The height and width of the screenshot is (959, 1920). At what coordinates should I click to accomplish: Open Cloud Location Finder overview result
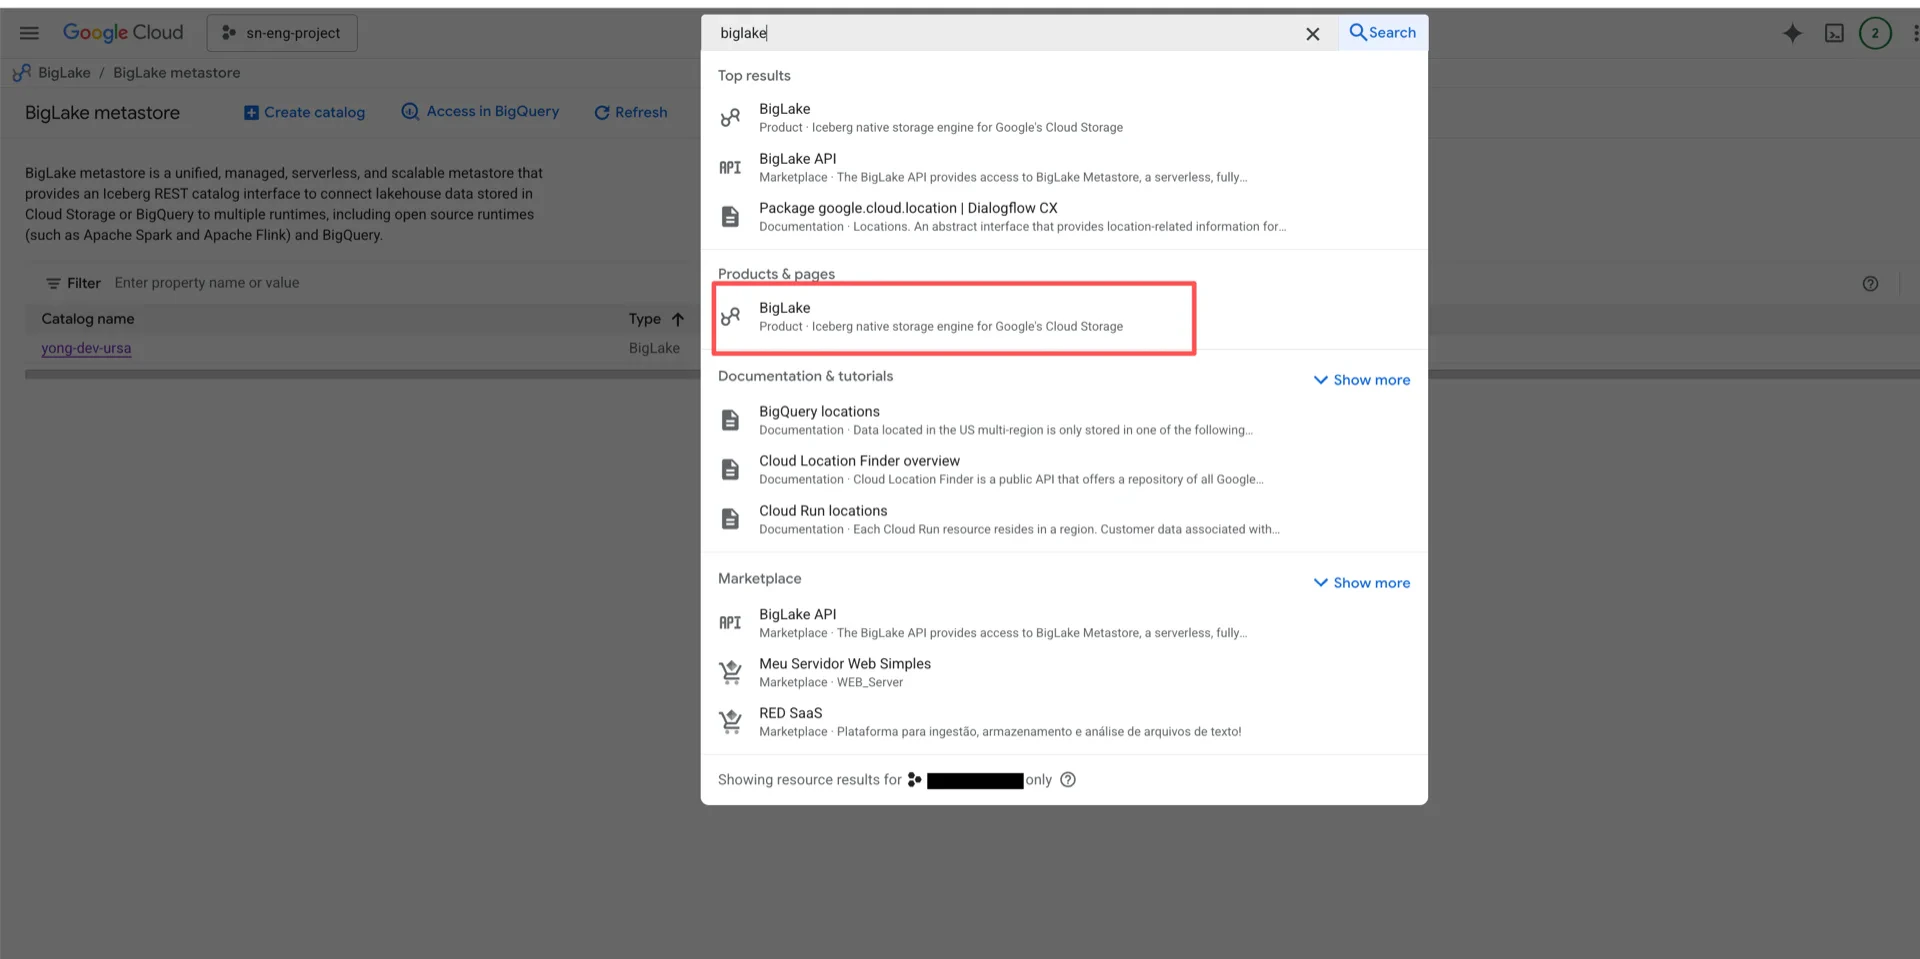point(1064,469)
